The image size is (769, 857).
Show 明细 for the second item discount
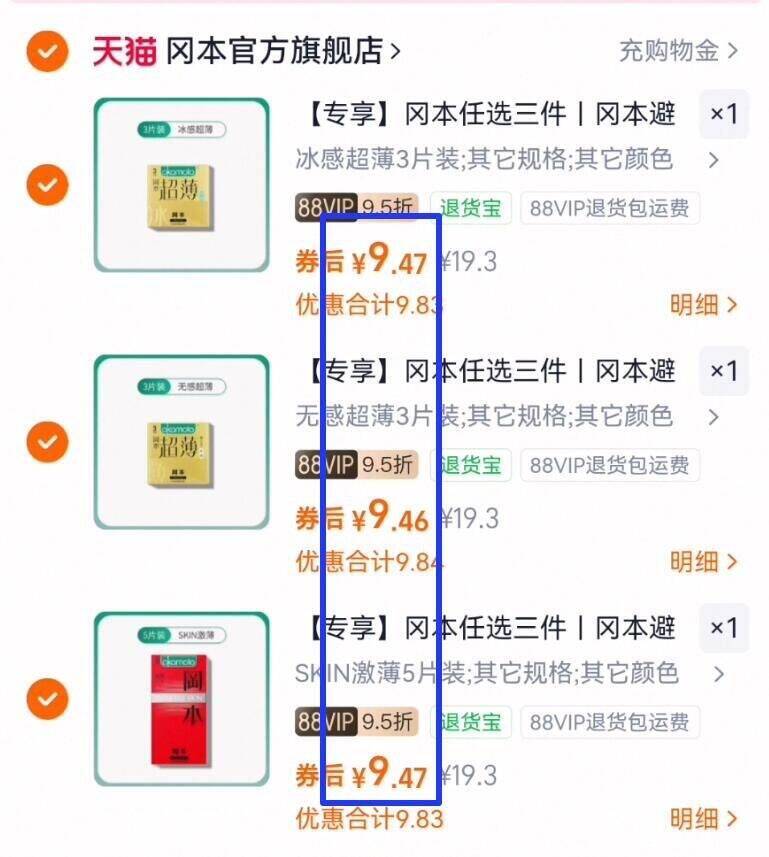click(x=704, y=562)
